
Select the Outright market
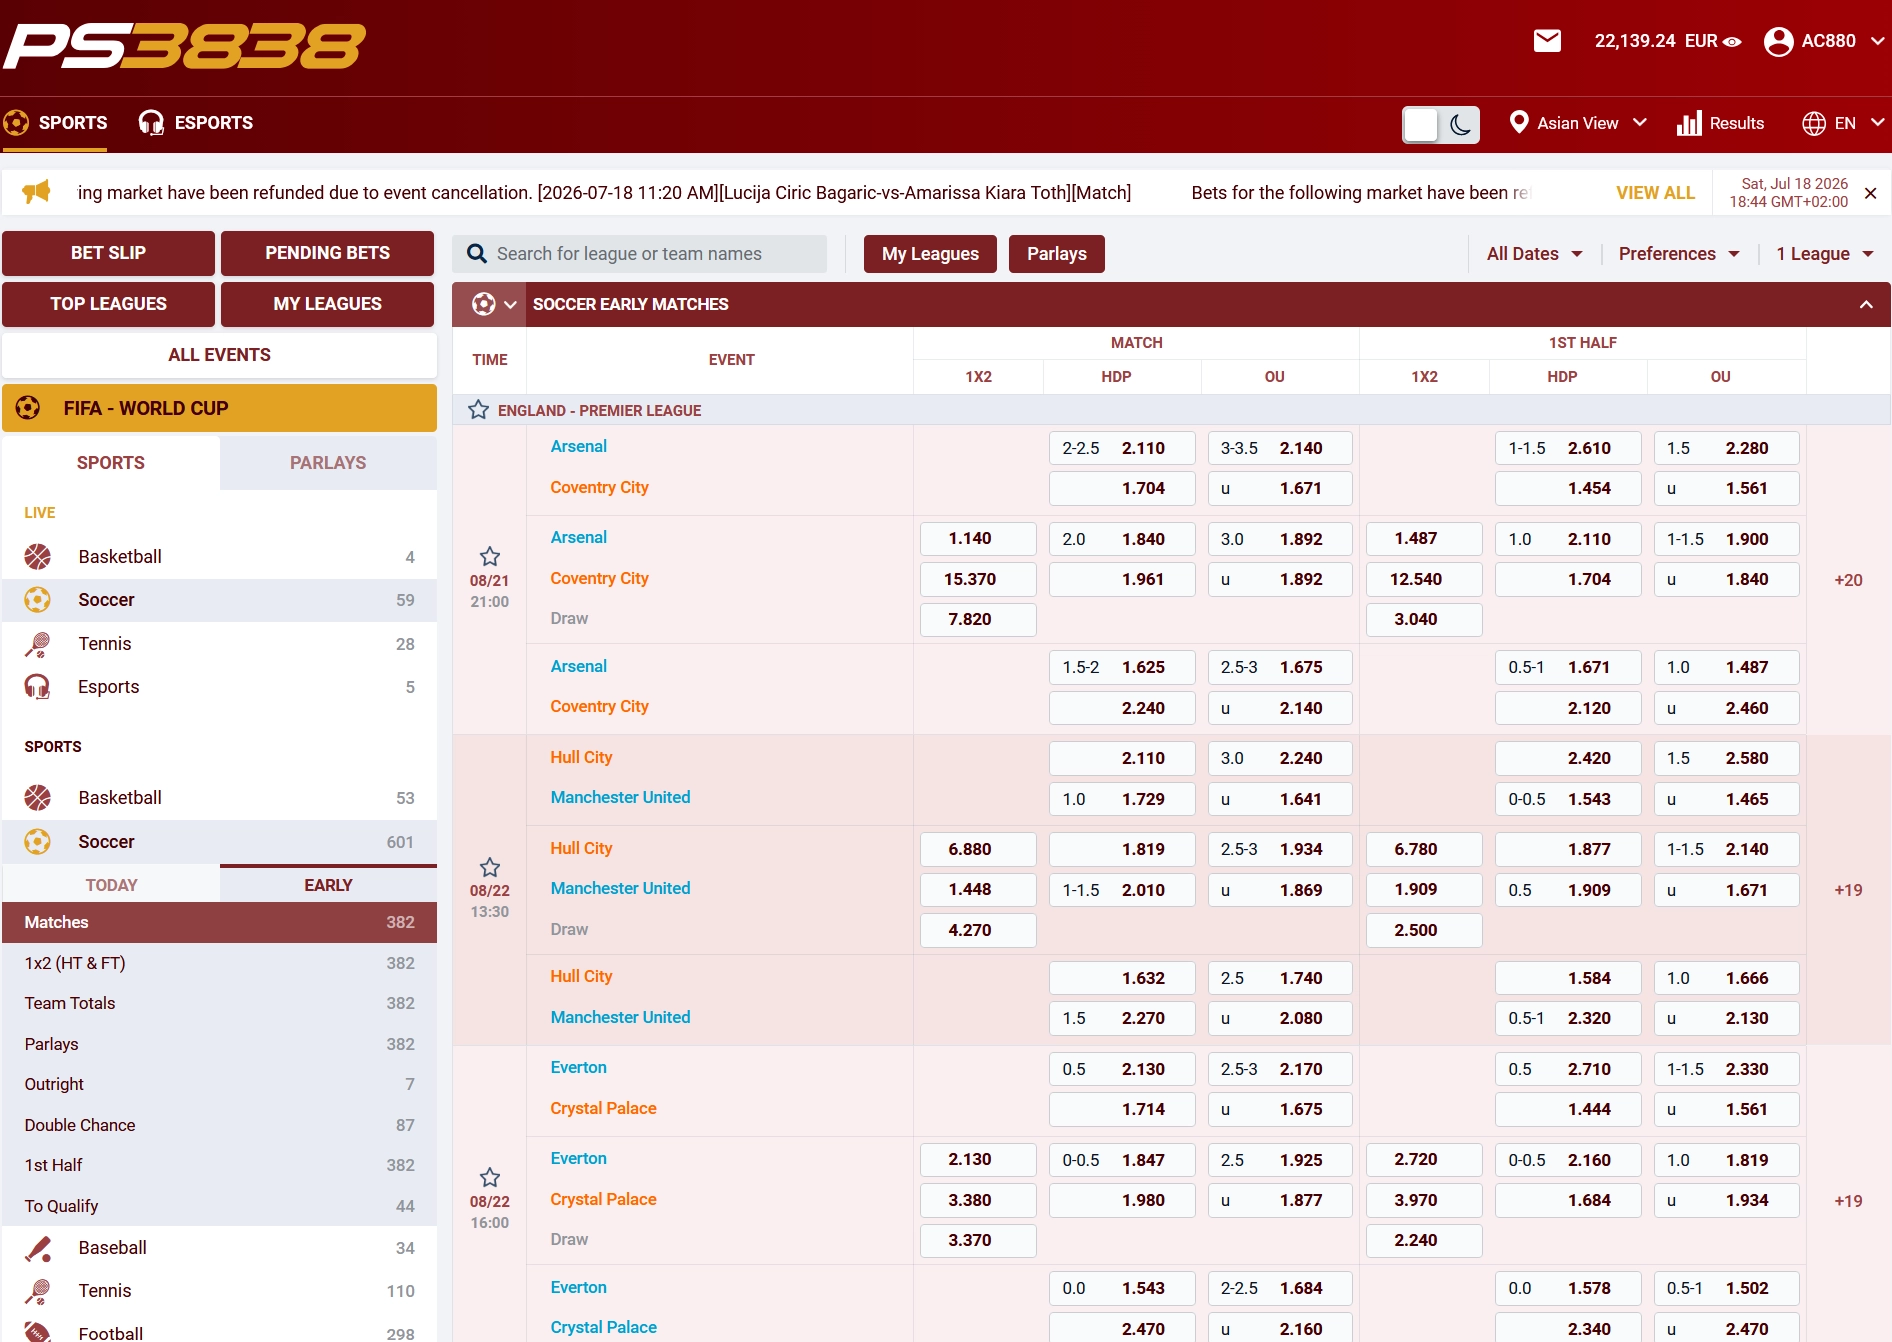(219, 1084)
